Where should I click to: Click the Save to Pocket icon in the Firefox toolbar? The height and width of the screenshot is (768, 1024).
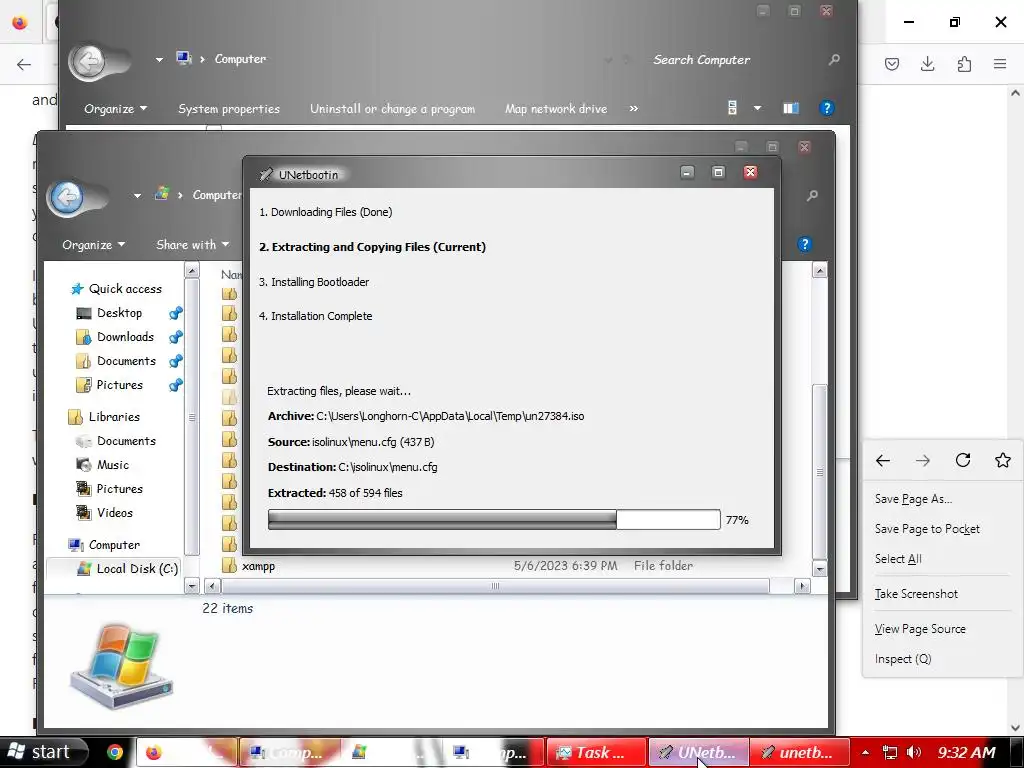point(891,64)
